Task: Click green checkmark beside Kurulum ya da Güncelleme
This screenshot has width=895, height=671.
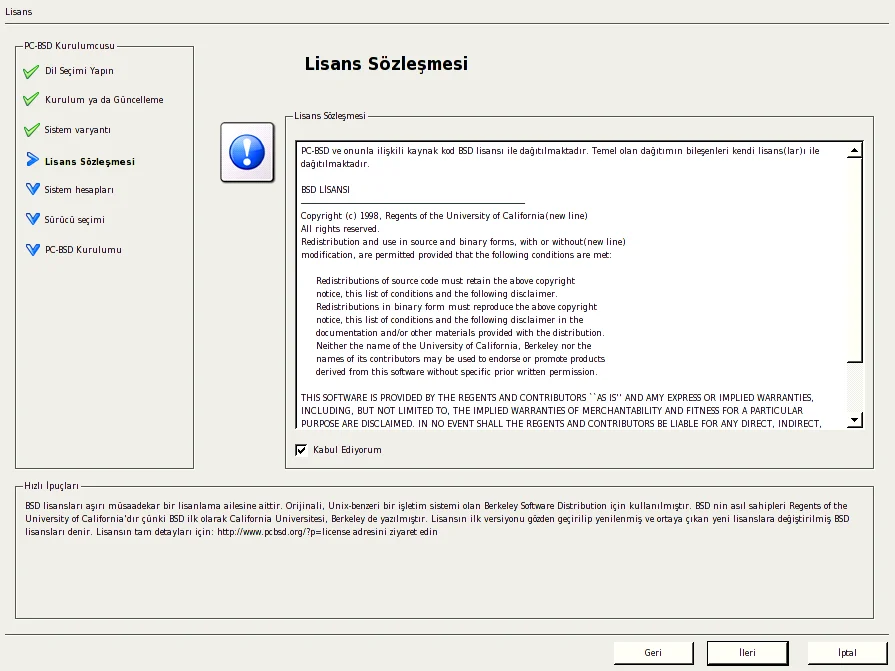Action: point(31,99)
